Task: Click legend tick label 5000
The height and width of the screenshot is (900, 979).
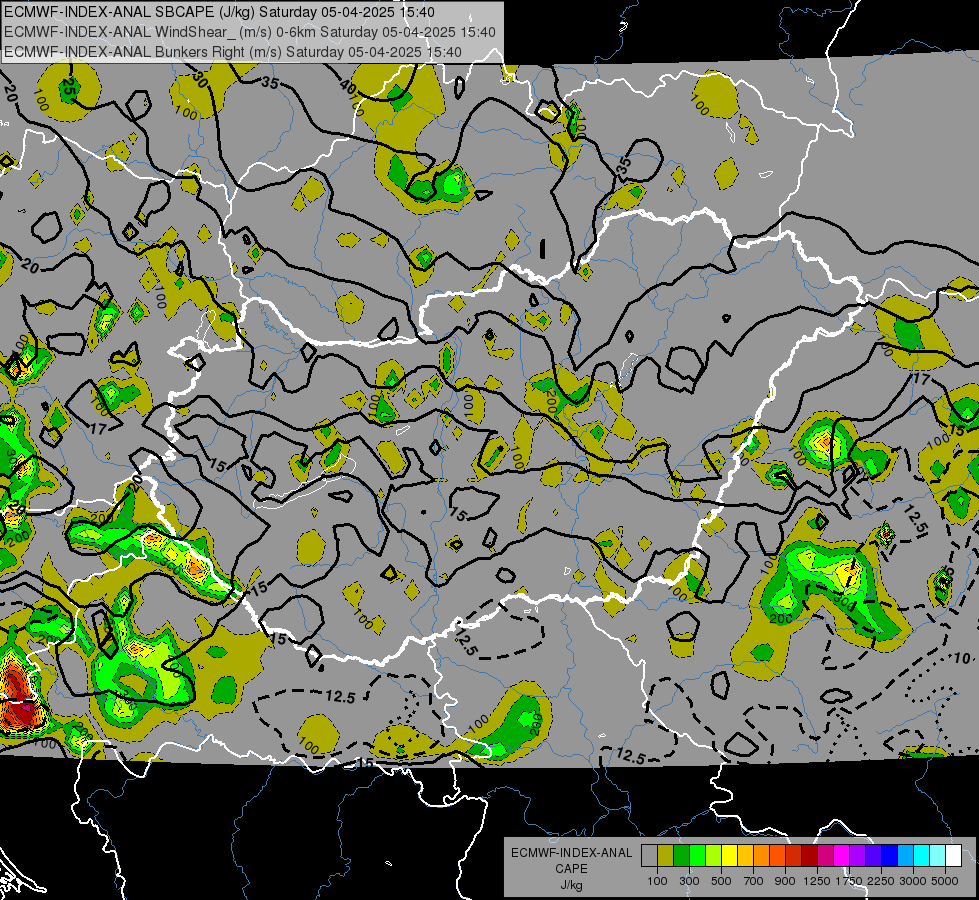Action: [945, 881]
